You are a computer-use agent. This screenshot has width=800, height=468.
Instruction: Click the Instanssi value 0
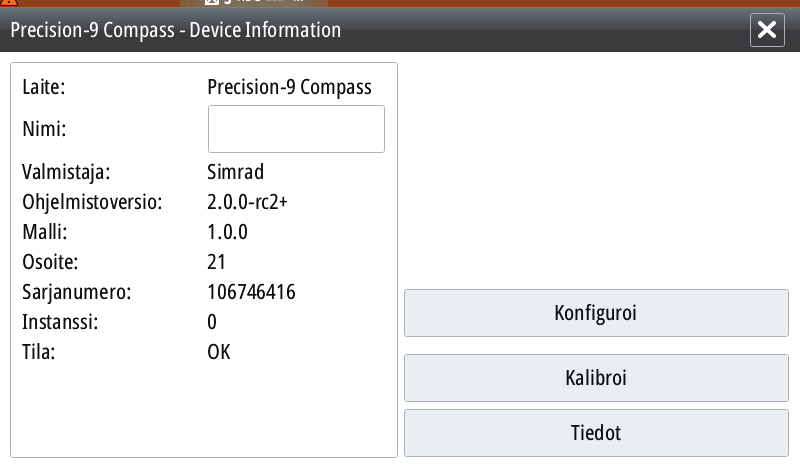point(212,322)
